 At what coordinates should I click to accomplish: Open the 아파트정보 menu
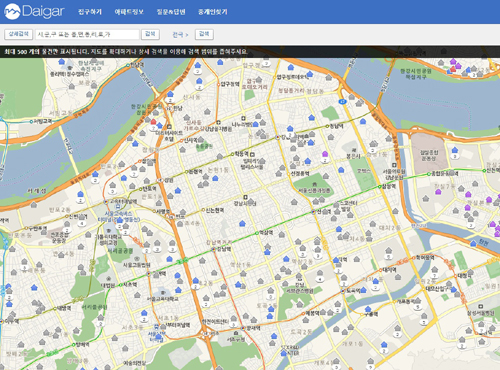pos(129,12)
